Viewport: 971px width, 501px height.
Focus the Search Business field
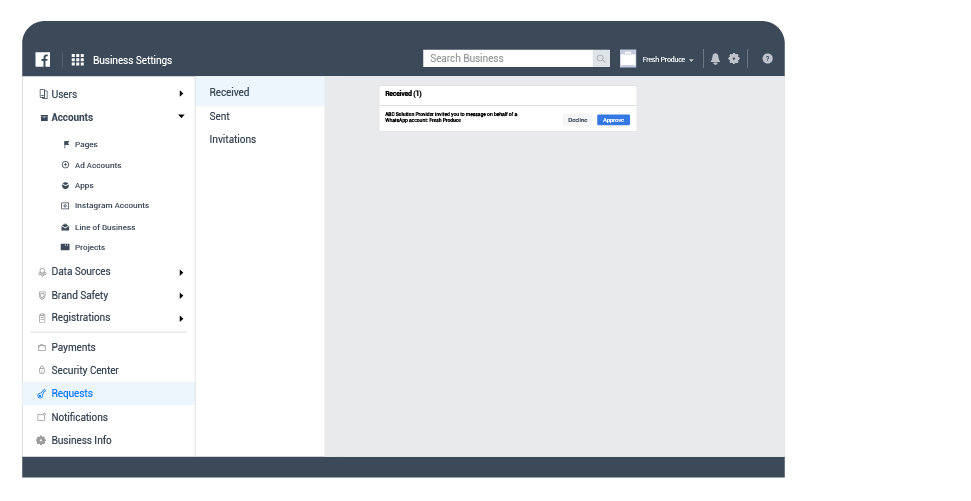(508, 59)
